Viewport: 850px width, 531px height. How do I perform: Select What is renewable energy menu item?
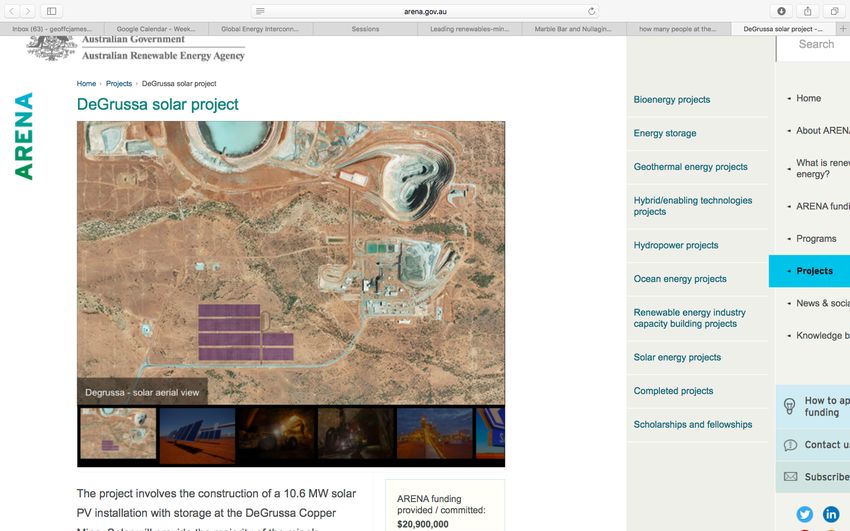click(x=822, y=169)
